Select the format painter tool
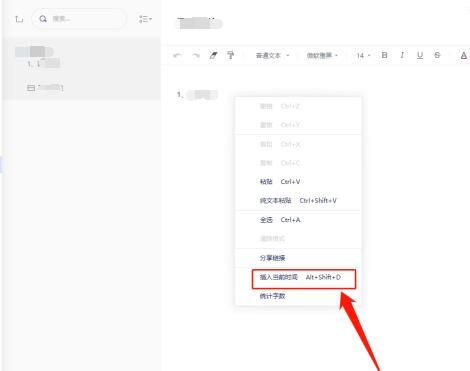 [230, 55]
